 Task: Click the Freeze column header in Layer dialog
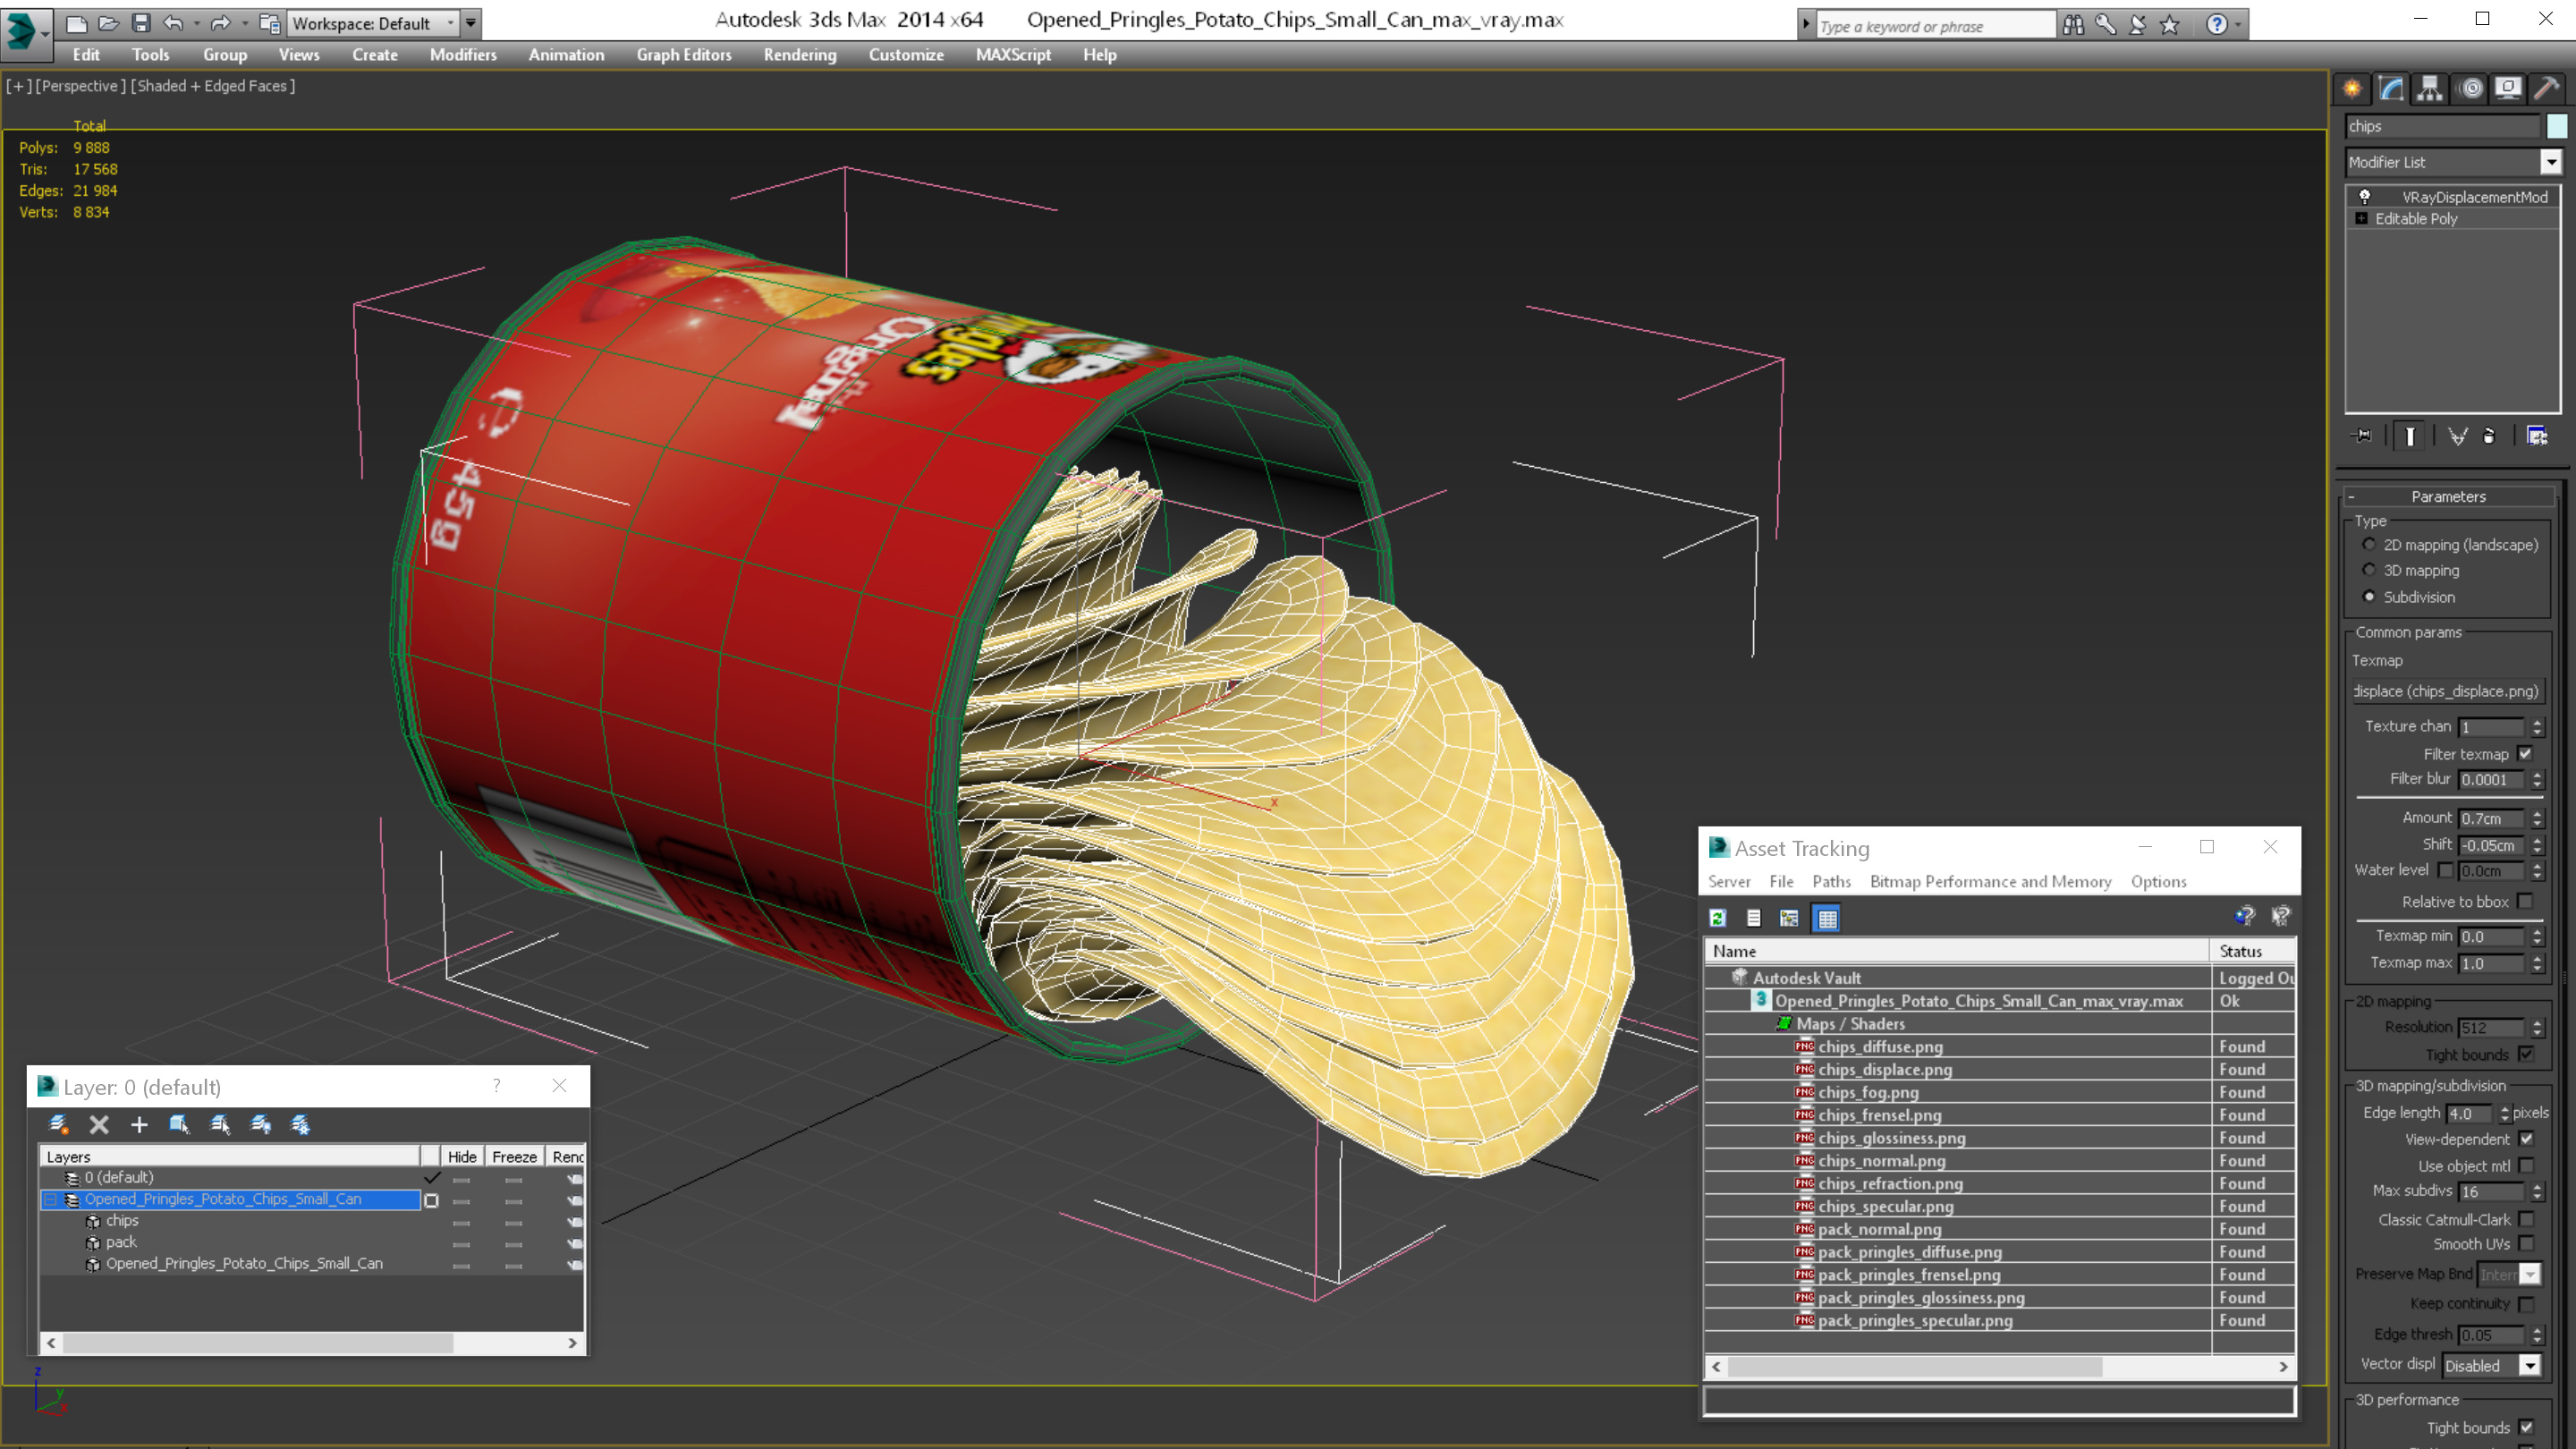click(x=514, y=1156)
